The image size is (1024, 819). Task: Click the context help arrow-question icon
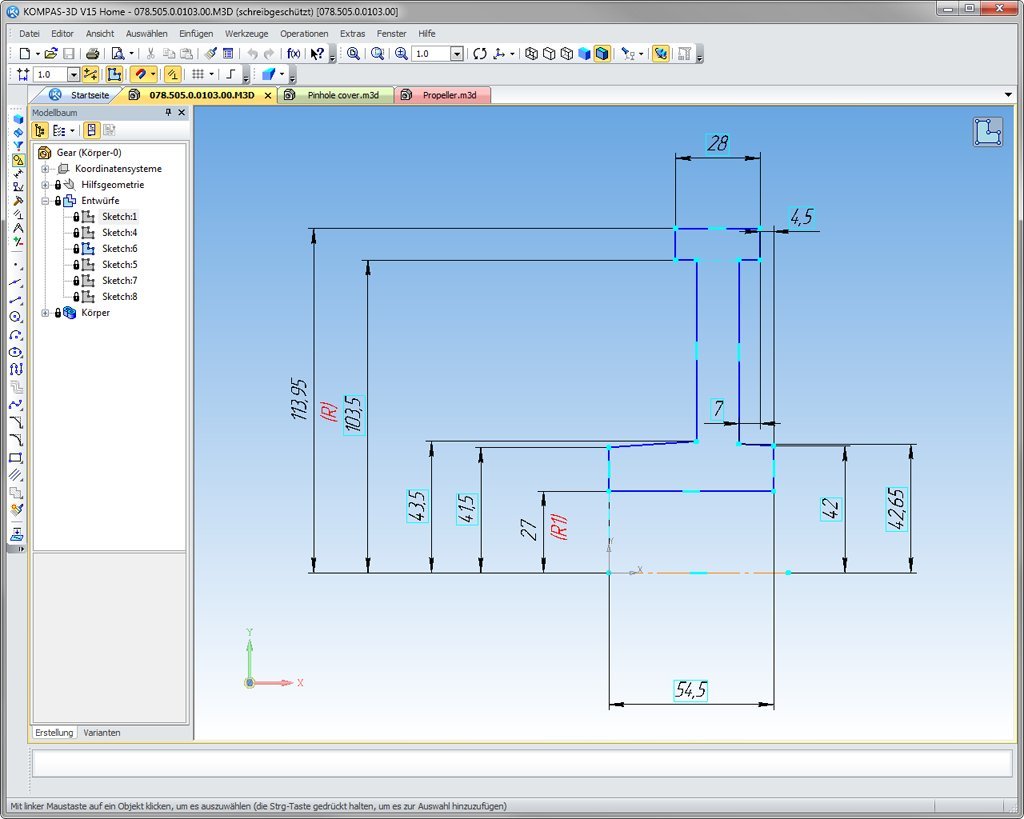[317, 54]
